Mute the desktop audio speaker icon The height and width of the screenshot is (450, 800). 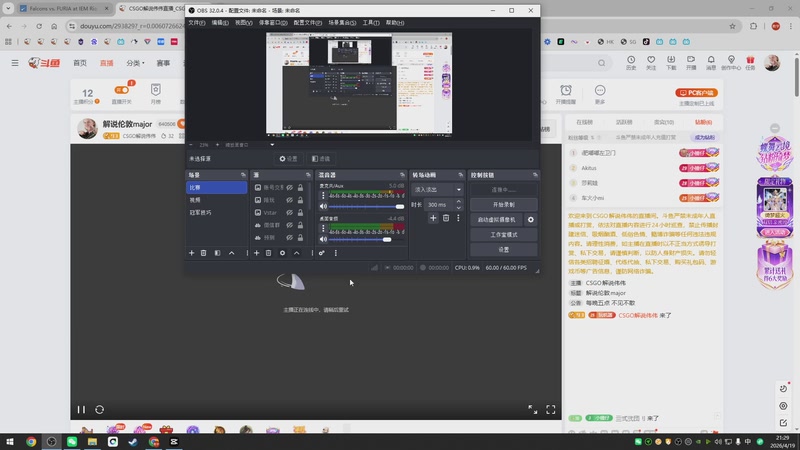pos(323,239)
